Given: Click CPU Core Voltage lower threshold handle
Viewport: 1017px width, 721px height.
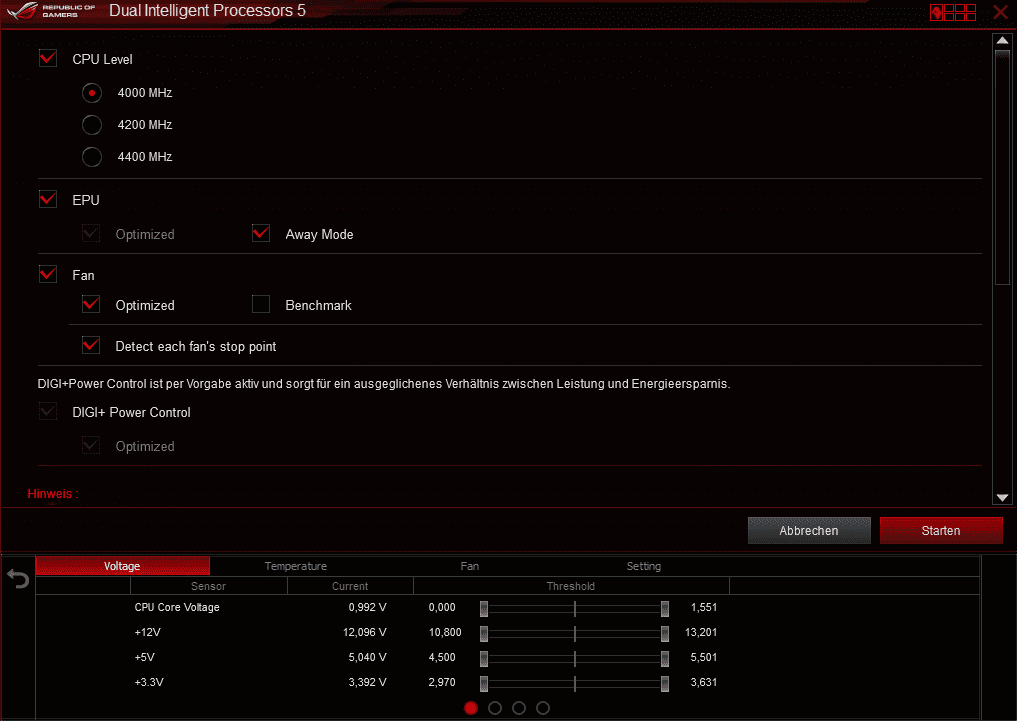Looking at the screenshot, I should point(484,608).
